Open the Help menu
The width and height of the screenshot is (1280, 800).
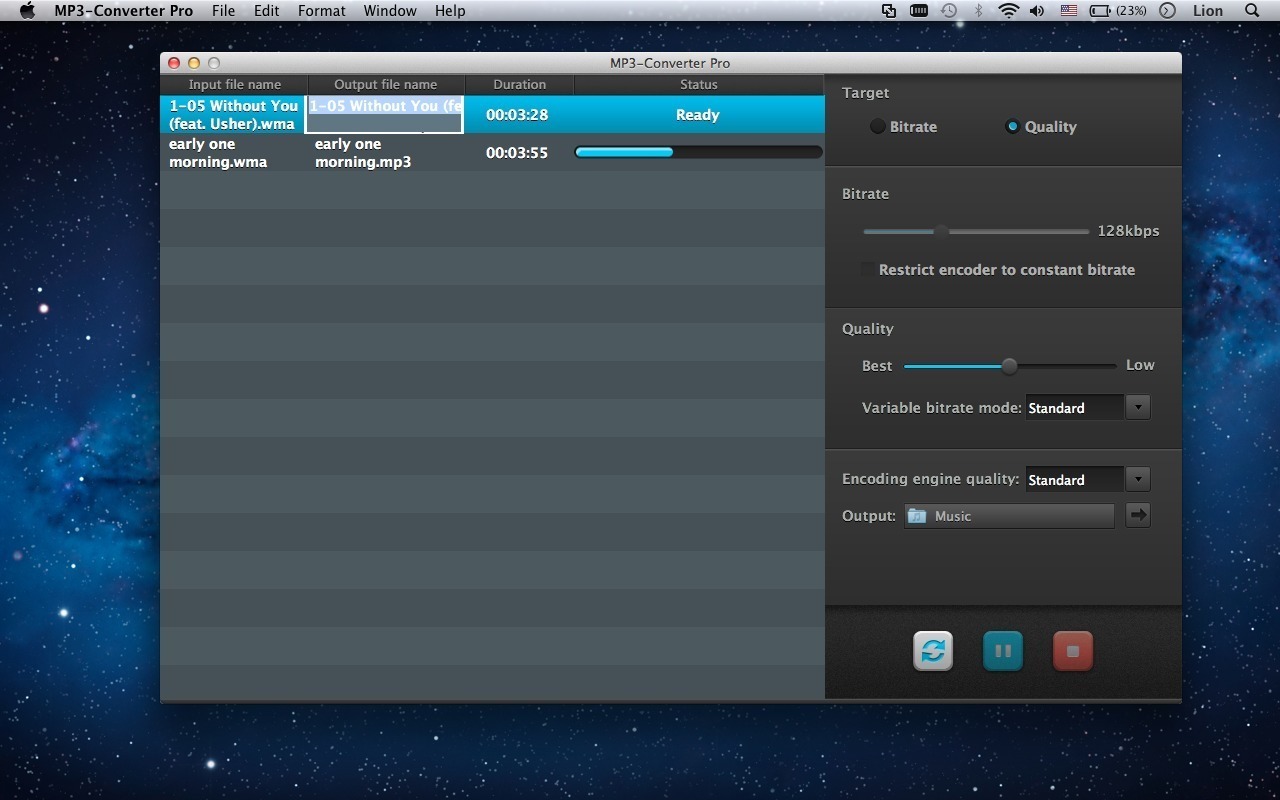[x=450, y=11]
